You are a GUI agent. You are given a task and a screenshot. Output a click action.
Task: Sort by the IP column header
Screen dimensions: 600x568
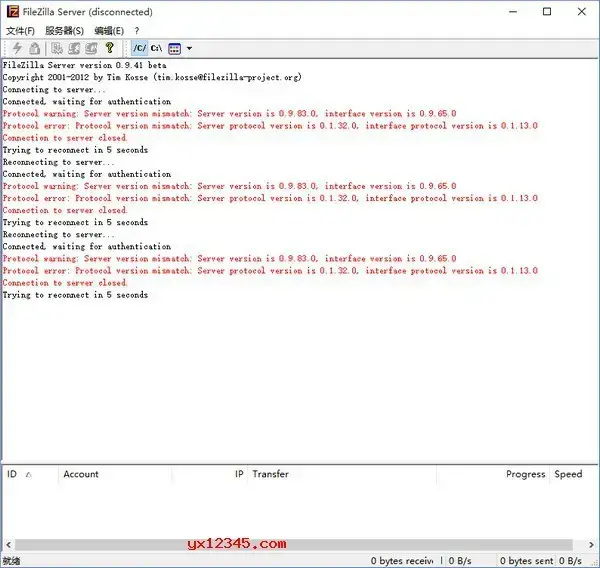coord(209,474)
